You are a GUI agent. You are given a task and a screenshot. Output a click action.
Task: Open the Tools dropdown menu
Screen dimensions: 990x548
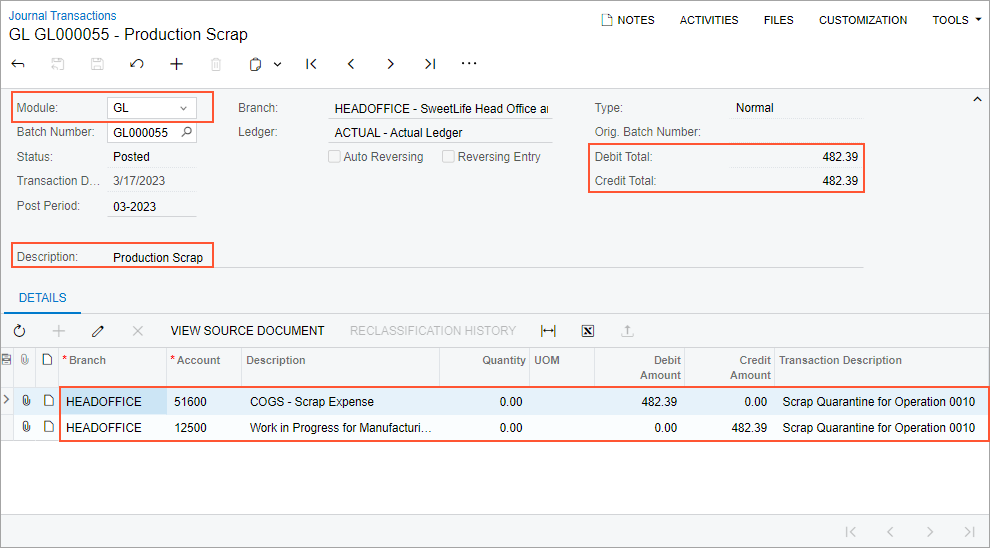[x=956, y=20]
